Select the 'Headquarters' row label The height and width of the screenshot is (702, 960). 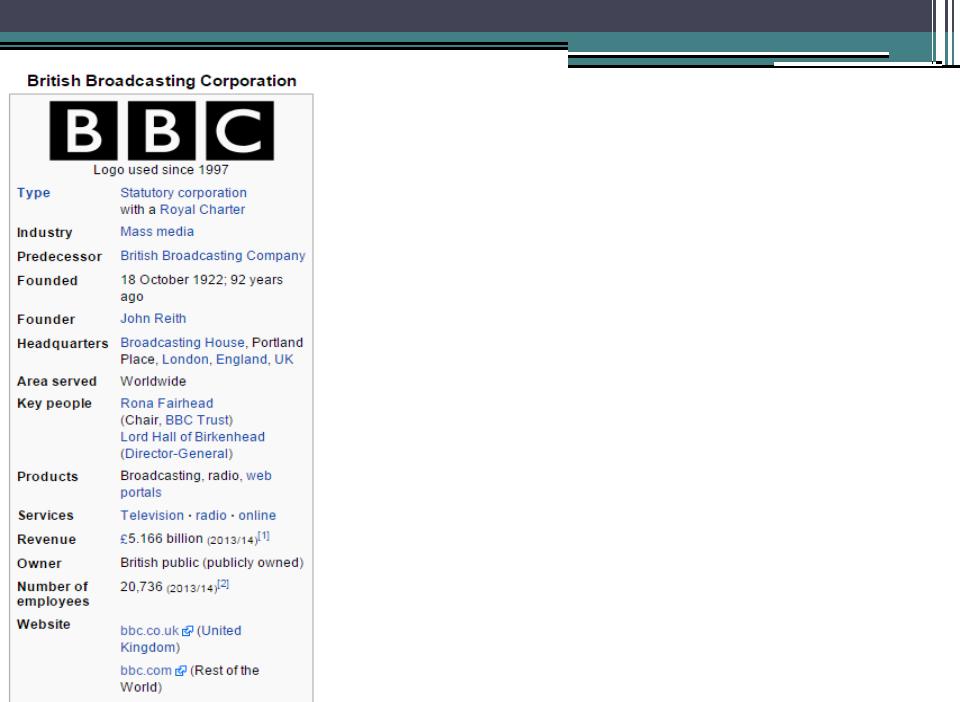(62, 344)
